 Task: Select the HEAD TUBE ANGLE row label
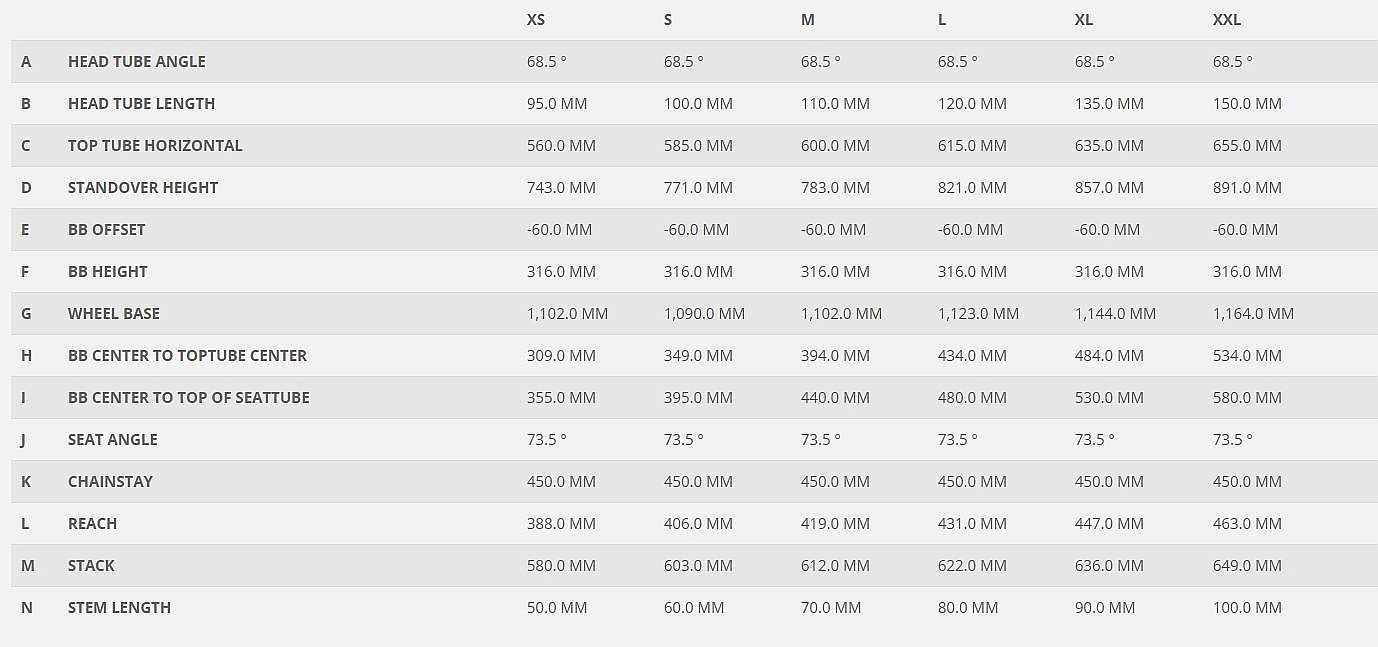(137, 62)
